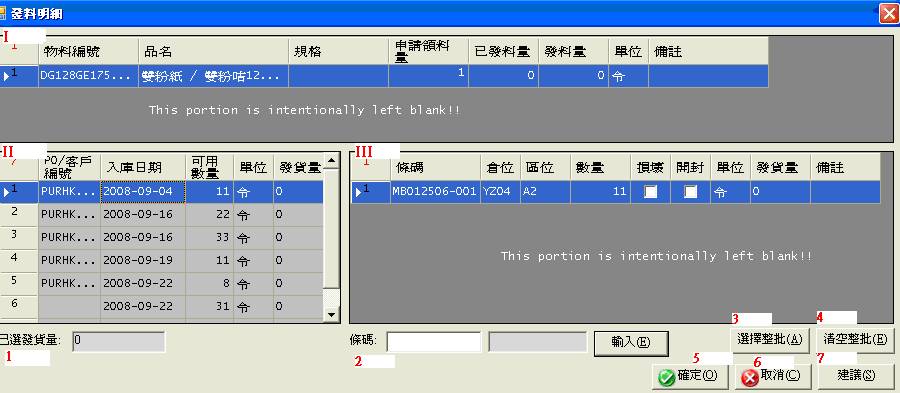The height and width of the screenshot is (393, 900).
Task: Click the 區位 column header
Action: coord(546,168)
